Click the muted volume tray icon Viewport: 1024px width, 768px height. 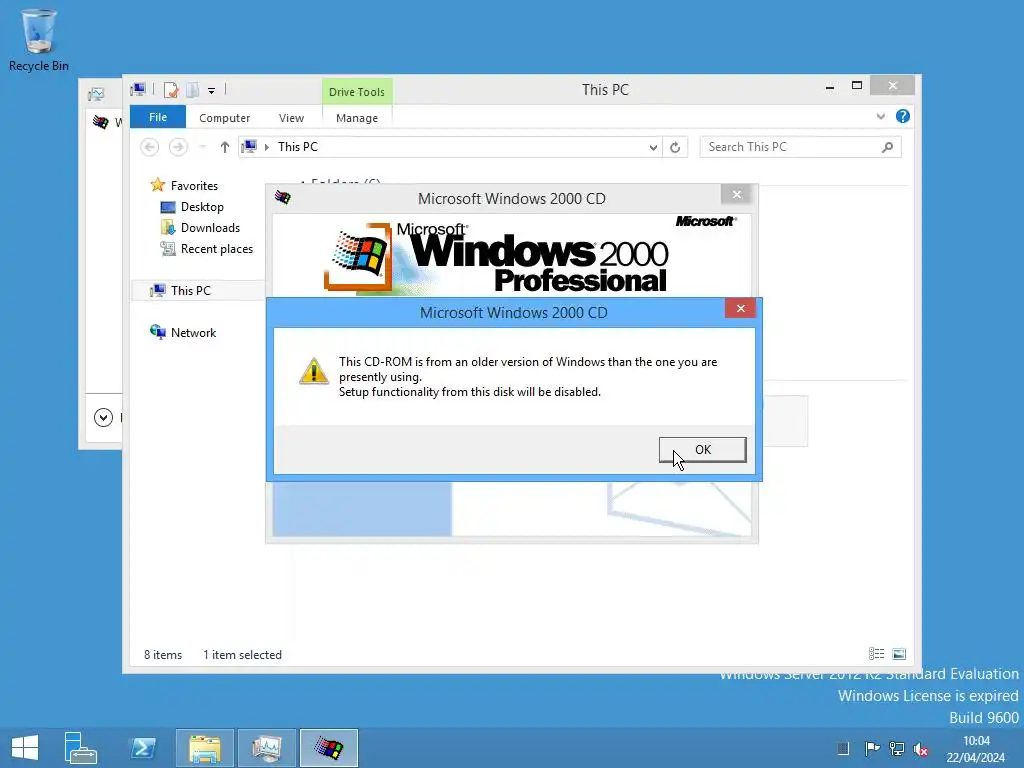coord(921,748)
